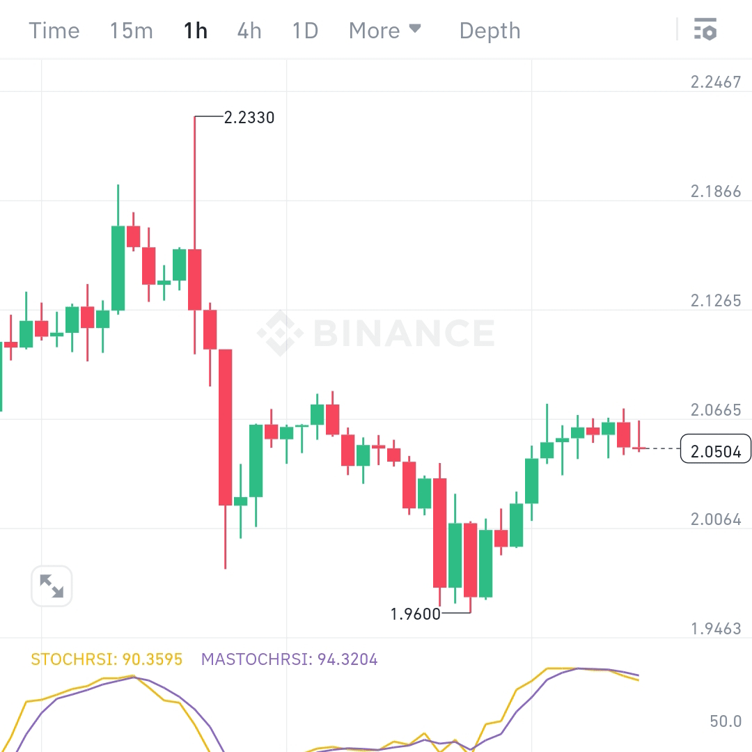The height and width of the screenshot is (752, 752).
Task: Click the 2.1866 price axis label
Action: click(x=716, y=191)
